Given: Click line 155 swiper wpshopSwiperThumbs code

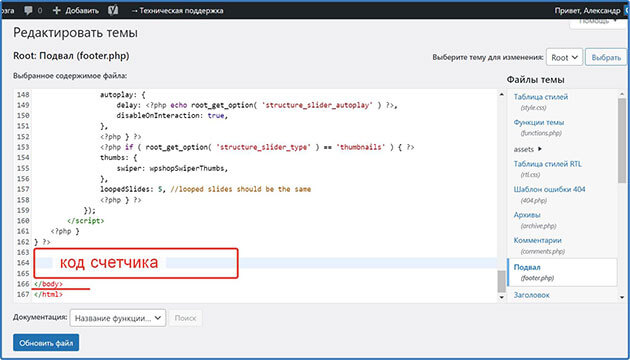Looking at the screenshot, I should point(172,168).
